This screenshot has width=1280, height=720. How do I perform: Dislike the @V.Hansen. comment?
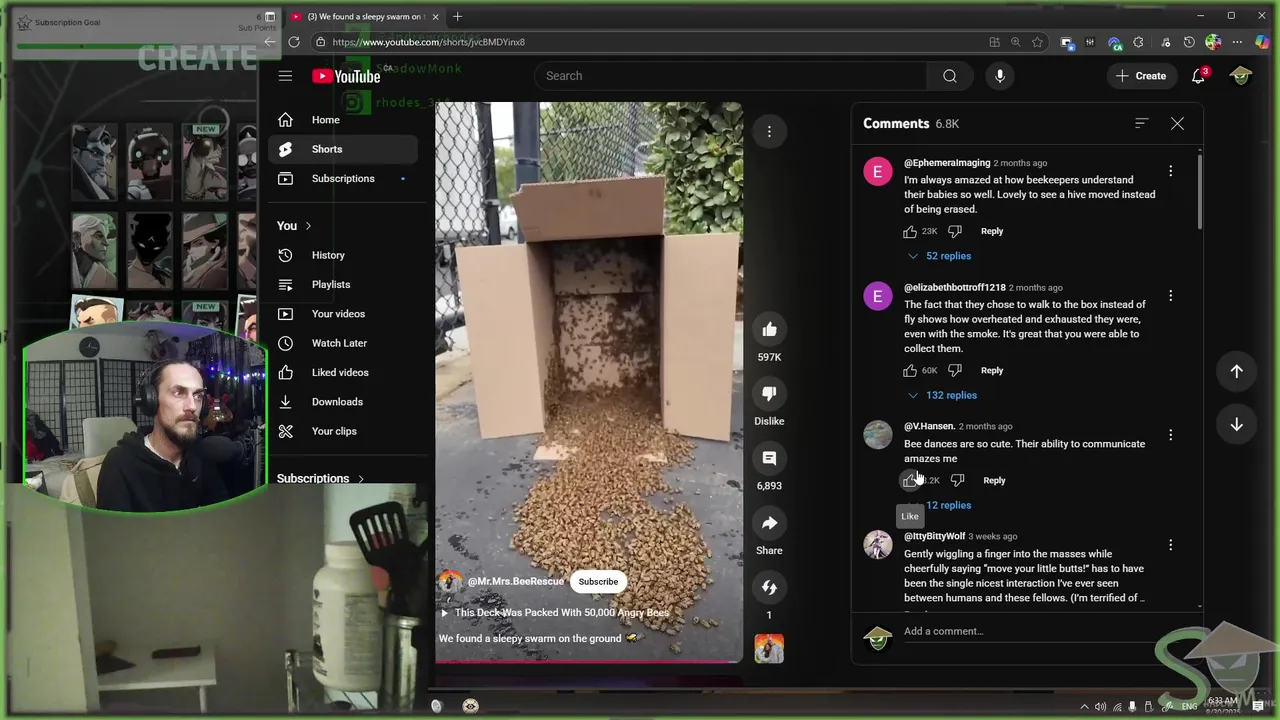coord(957,480)
